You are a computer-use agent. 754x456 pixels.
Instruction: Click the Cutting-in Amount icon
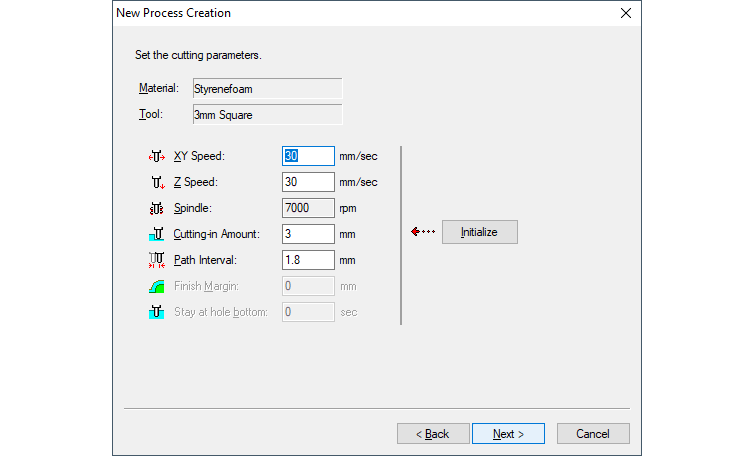point(155,234)
